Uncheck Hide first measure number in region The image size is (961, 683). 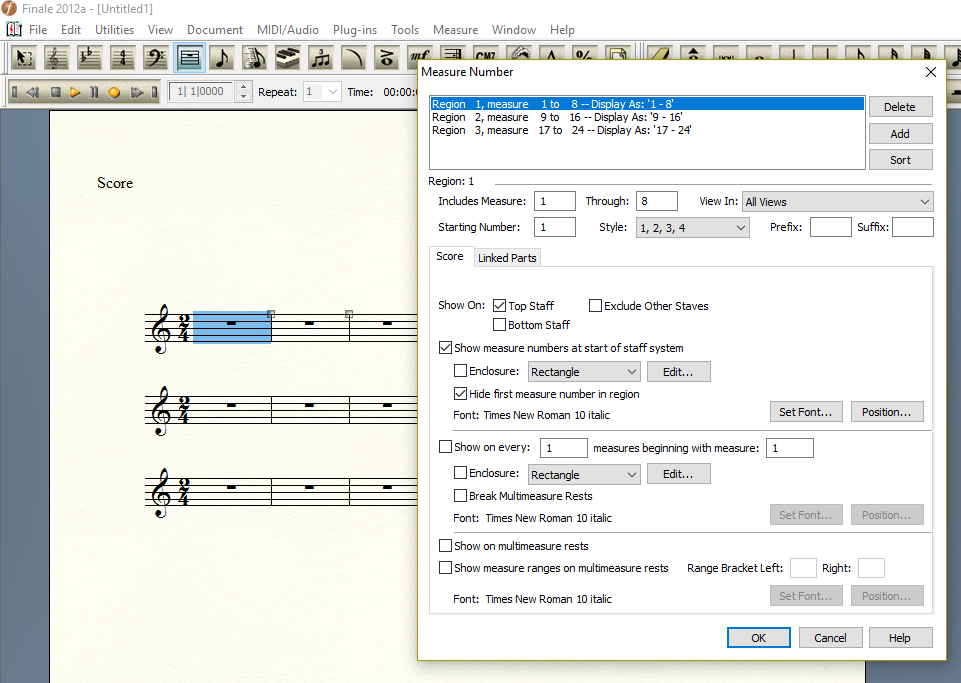(461, 394)
